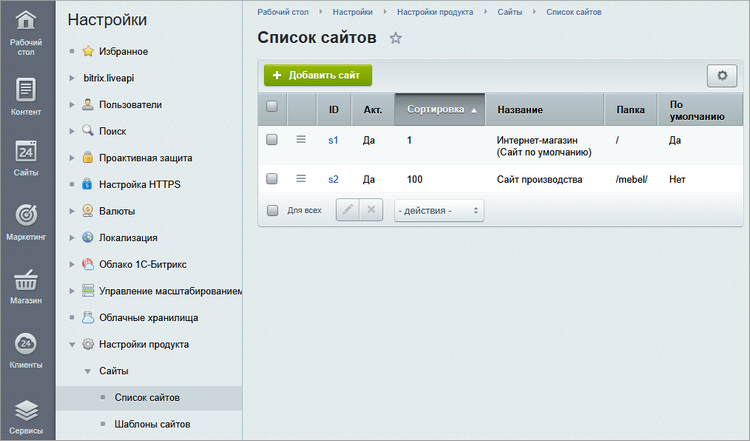Check the checkbox for site s2

(272, 179)
